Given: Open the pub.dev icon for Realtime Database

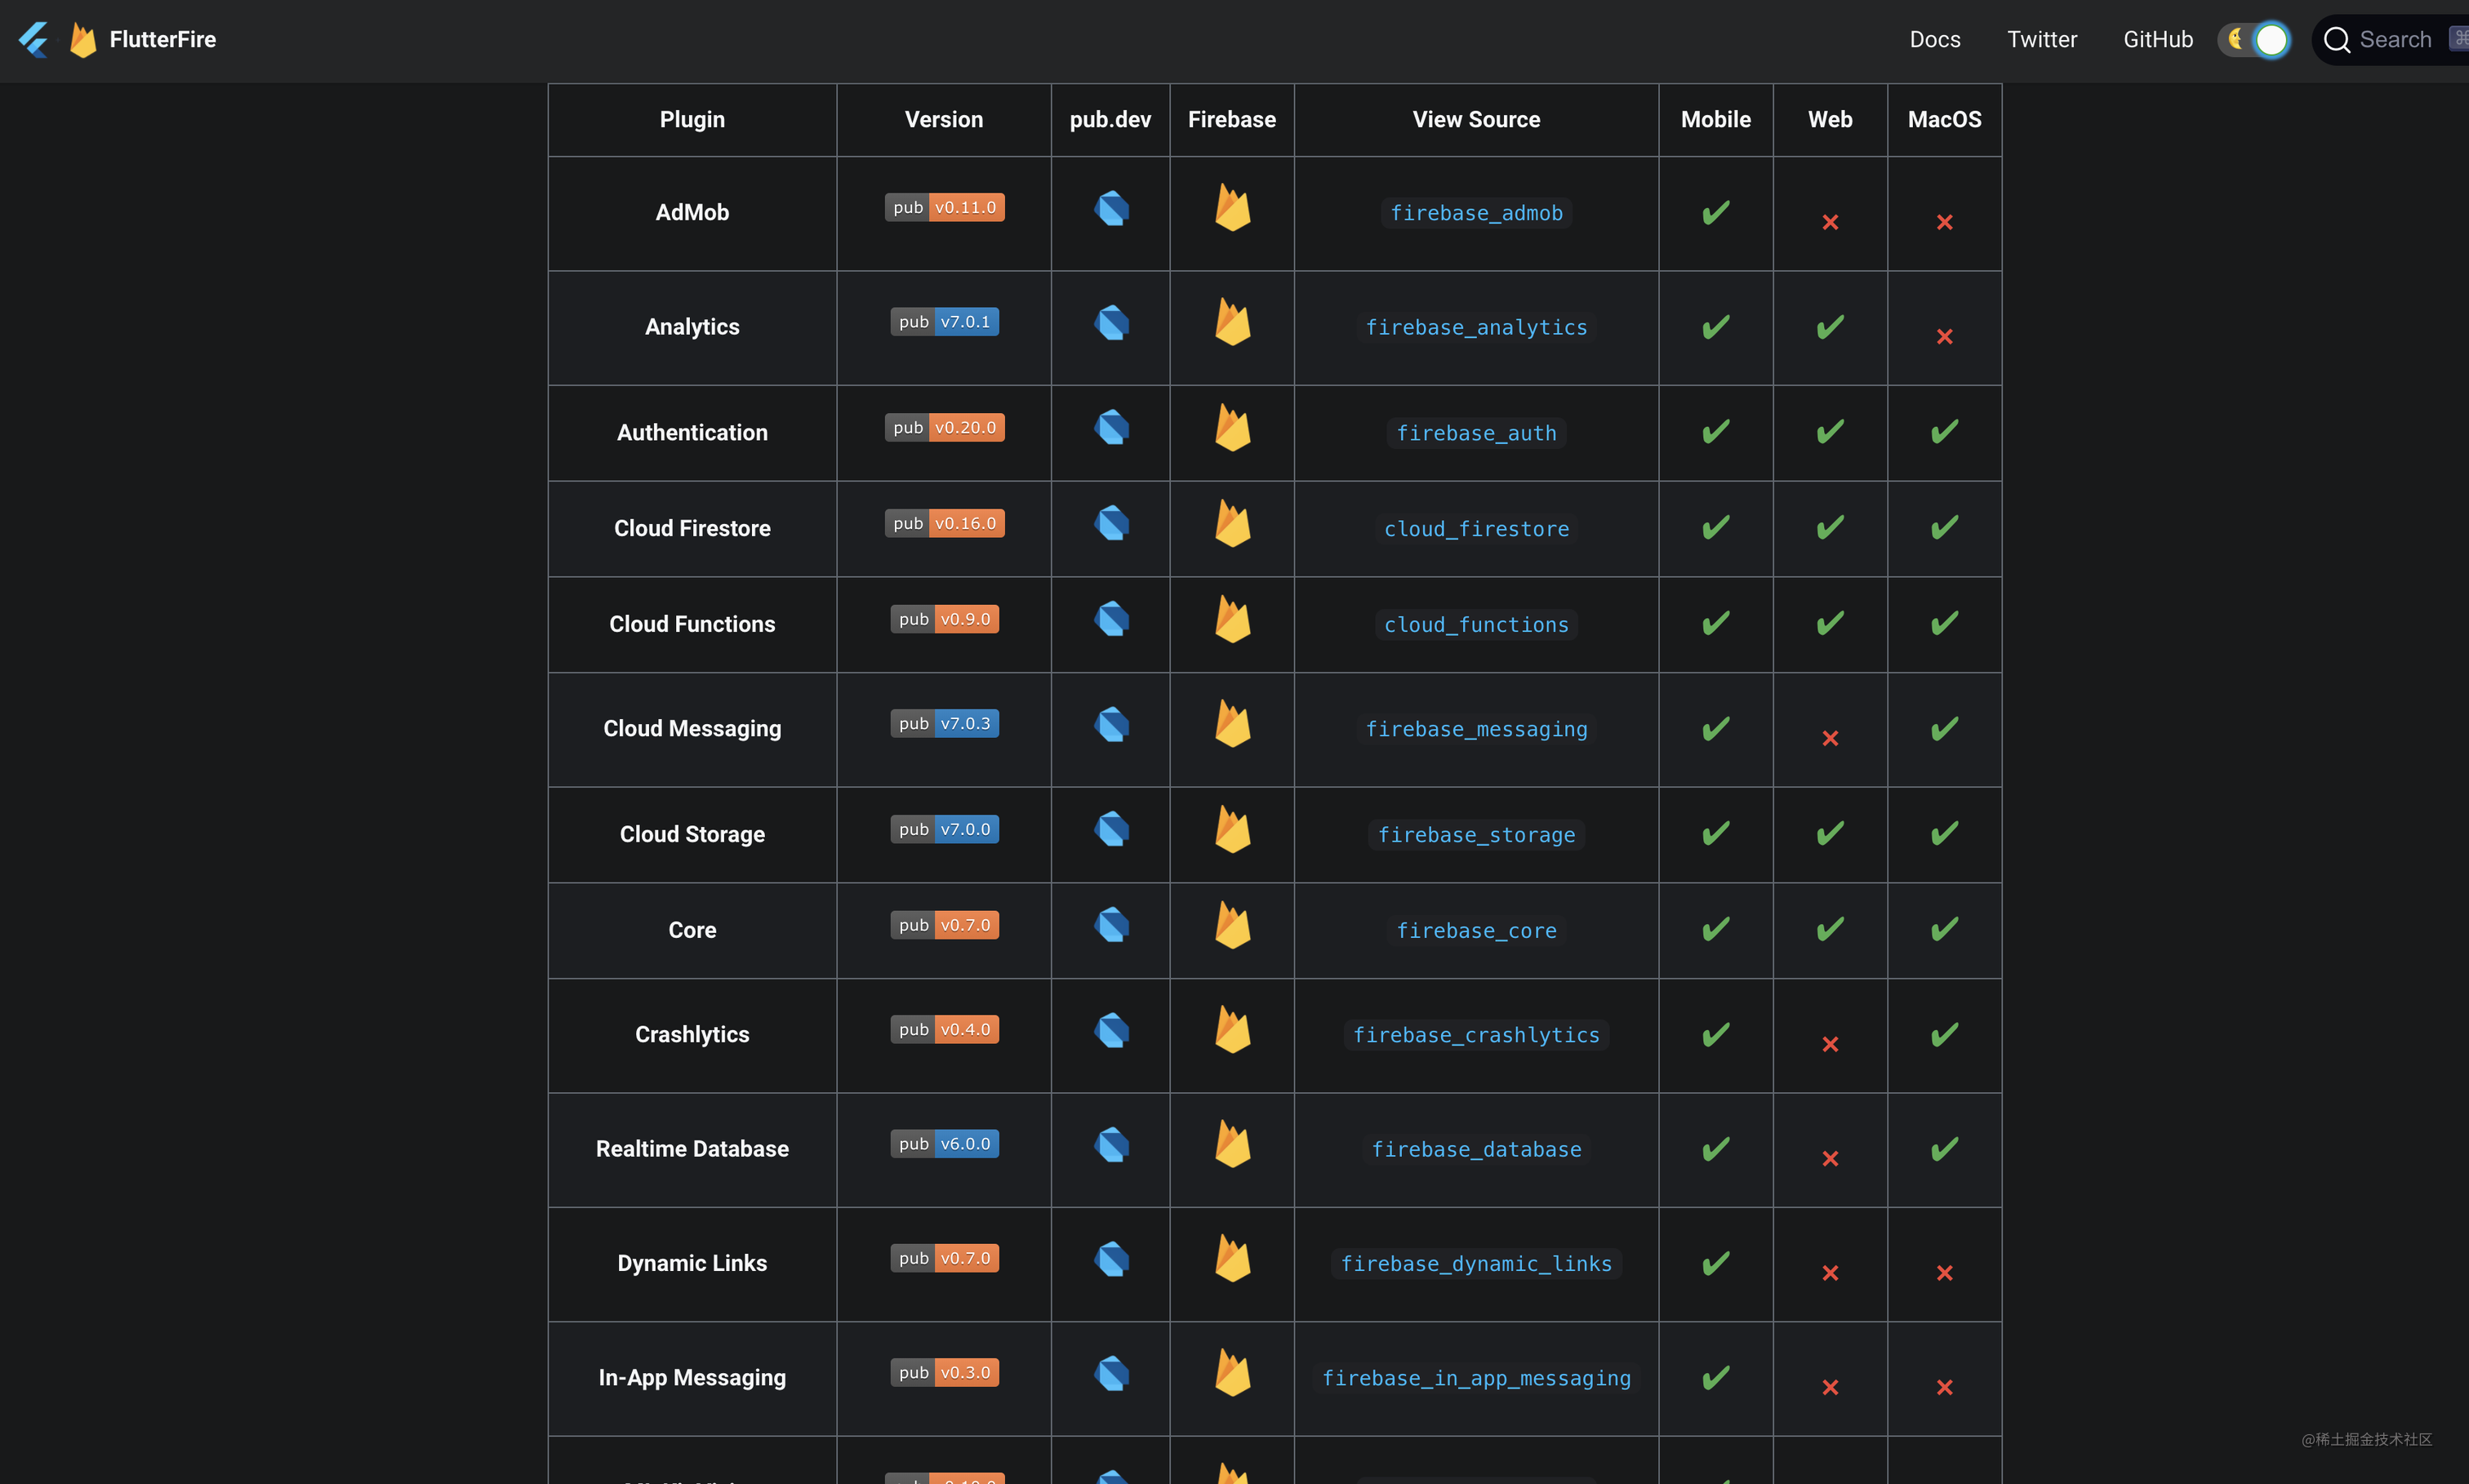Looking at the screenshot, I should tap(1111, 1145).
